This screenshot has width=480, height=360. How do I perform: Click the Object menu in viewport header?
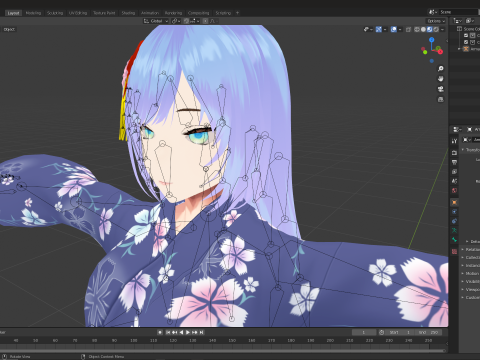[x=9, y=29]
